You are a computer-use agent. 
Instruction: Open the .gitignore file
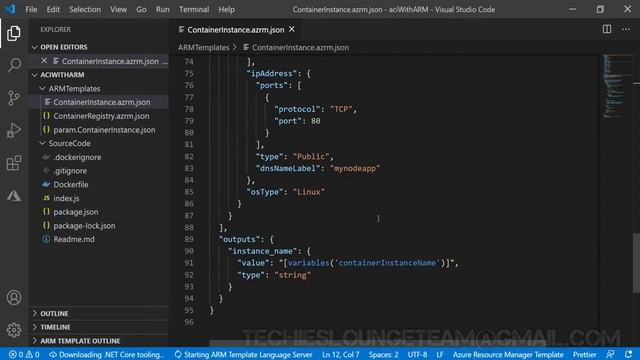(x=99, y=171)
